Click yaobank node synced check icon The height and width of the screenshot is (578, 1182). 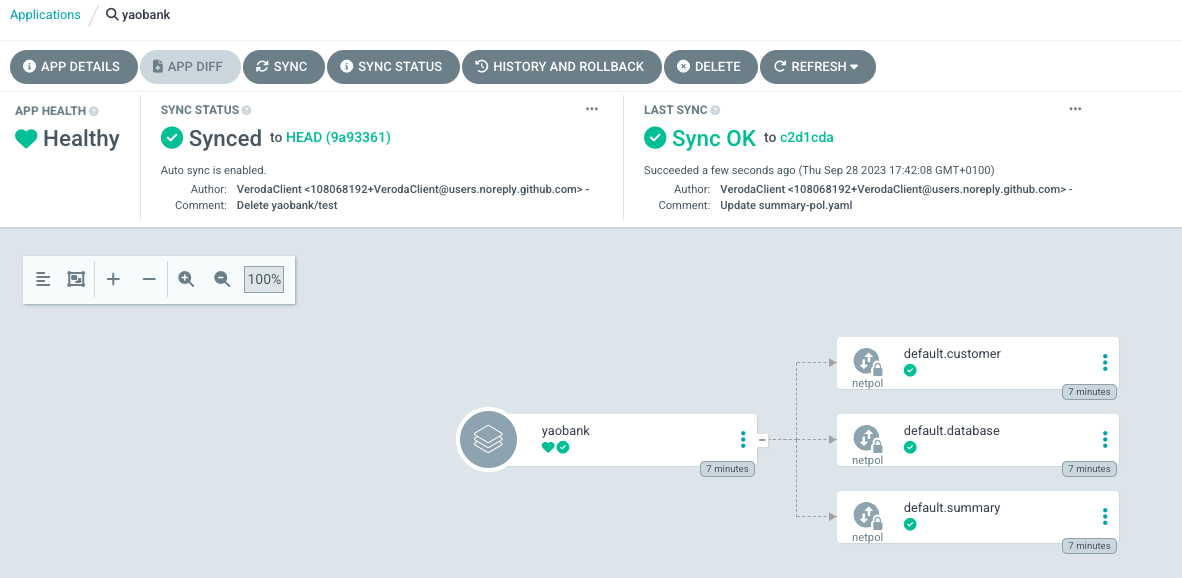[563, 448]
